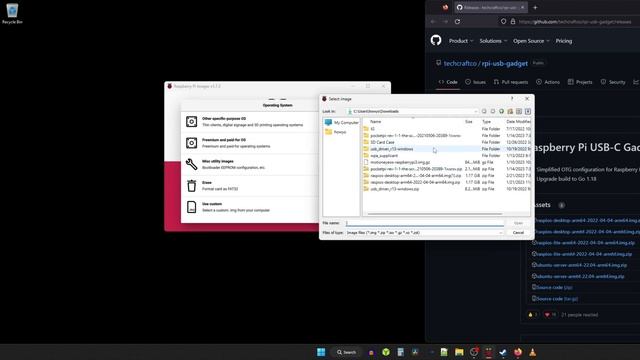Image resolution: width=640 pixels, height=360 pixels.
Task: Click help question mark in Select image dialog
Action: pyautogui.click(x=512, y=99)
